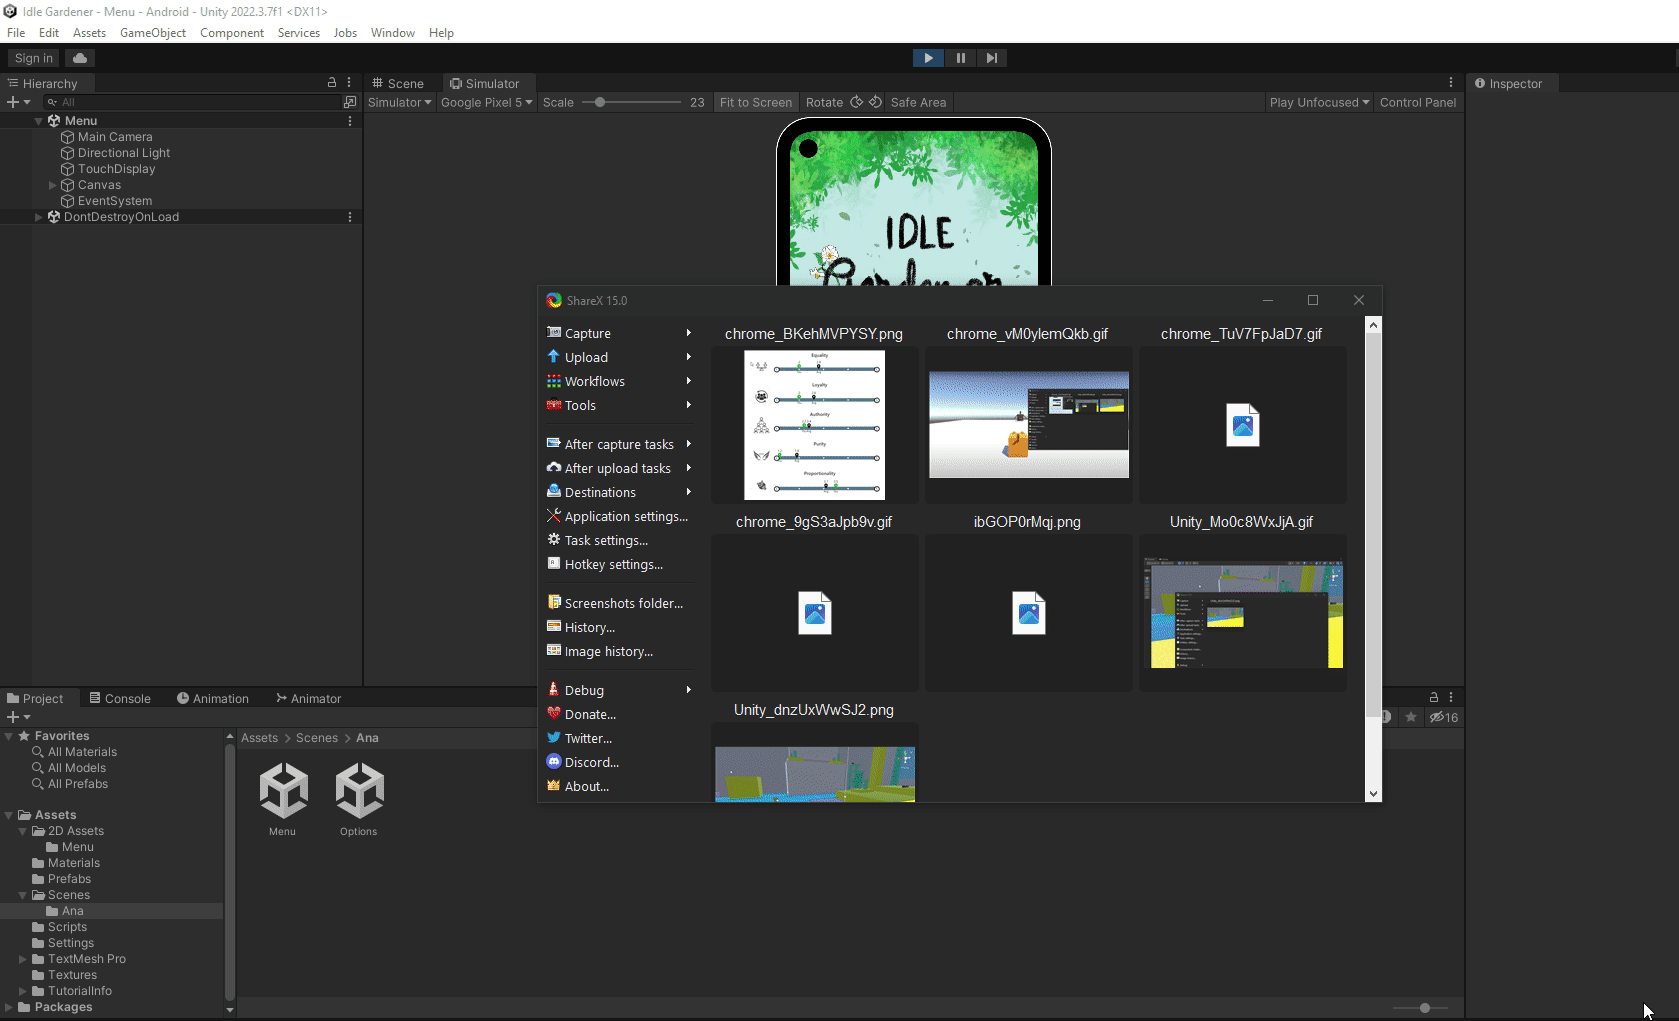The height and width of the screenshot is (1021, 1679).
Task: Open the Inspector tab
Action: pyautogui.click(x=1509, y=83)
